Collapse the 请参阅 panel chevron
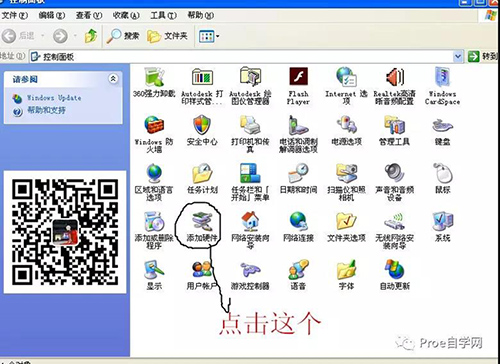Screen dimensions: 500x364 (113, 79)
